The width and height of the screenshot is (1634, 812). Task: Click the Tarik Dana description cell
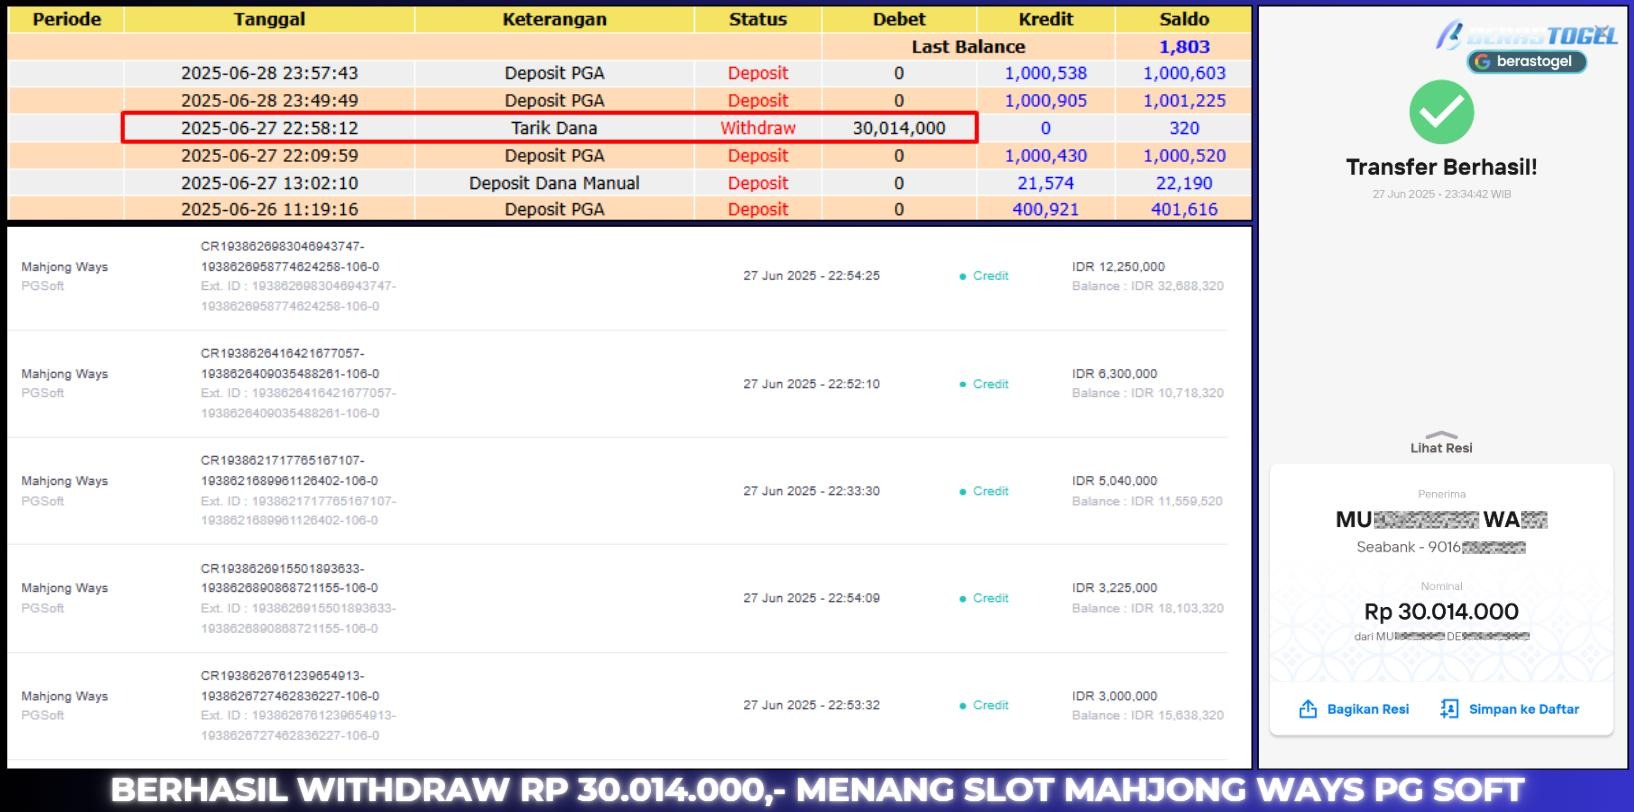click(x=554, y=128)
